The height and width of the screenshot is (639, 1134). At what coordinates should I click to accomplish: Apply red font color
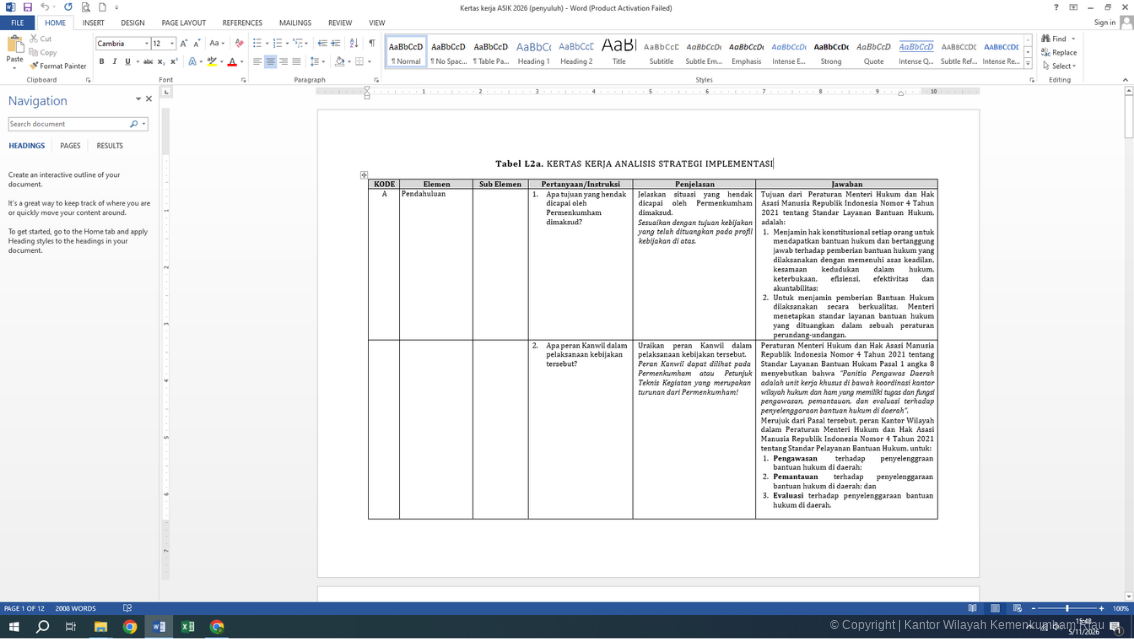click(x=232, y=62)
